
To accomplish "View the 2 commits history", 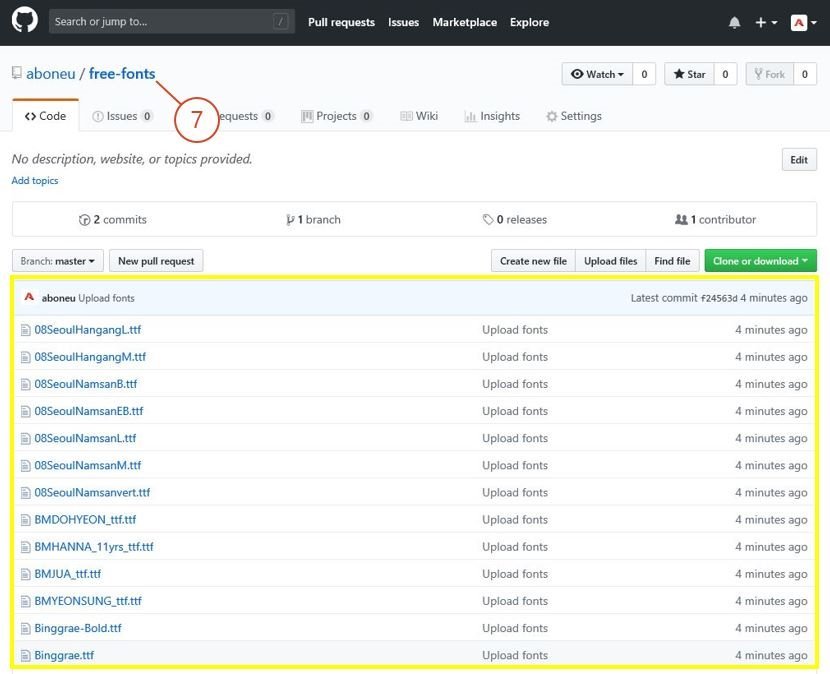I will coord(113,220).
